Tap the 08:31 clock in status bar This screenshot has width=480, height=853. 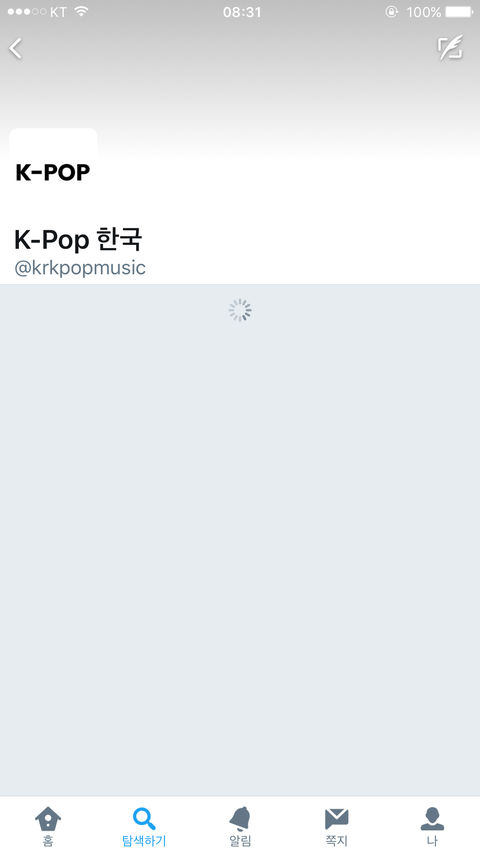[242, 12]
